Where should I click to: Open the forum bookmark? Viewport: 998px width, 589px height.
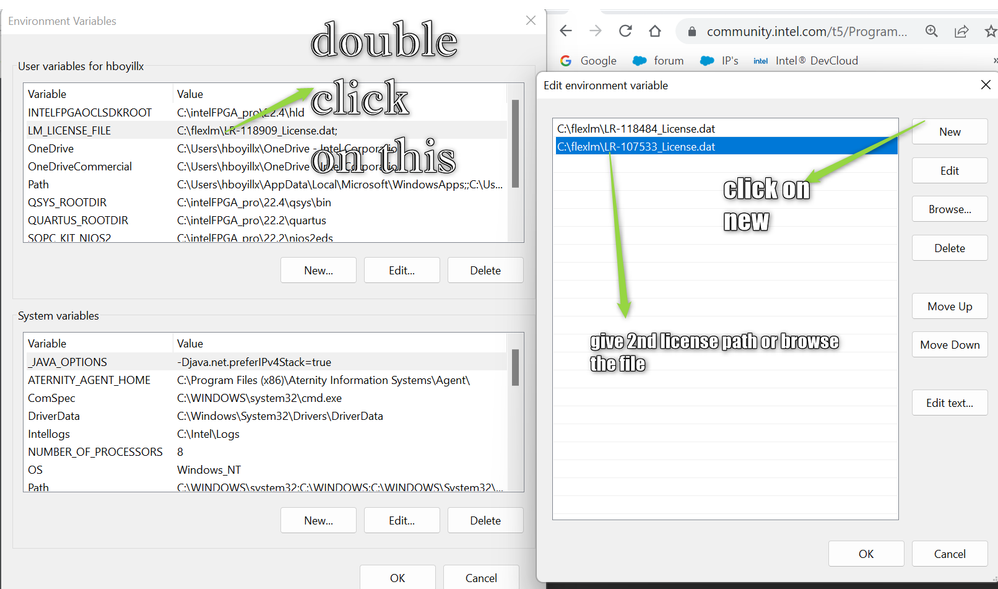click(x=658, y=60)
